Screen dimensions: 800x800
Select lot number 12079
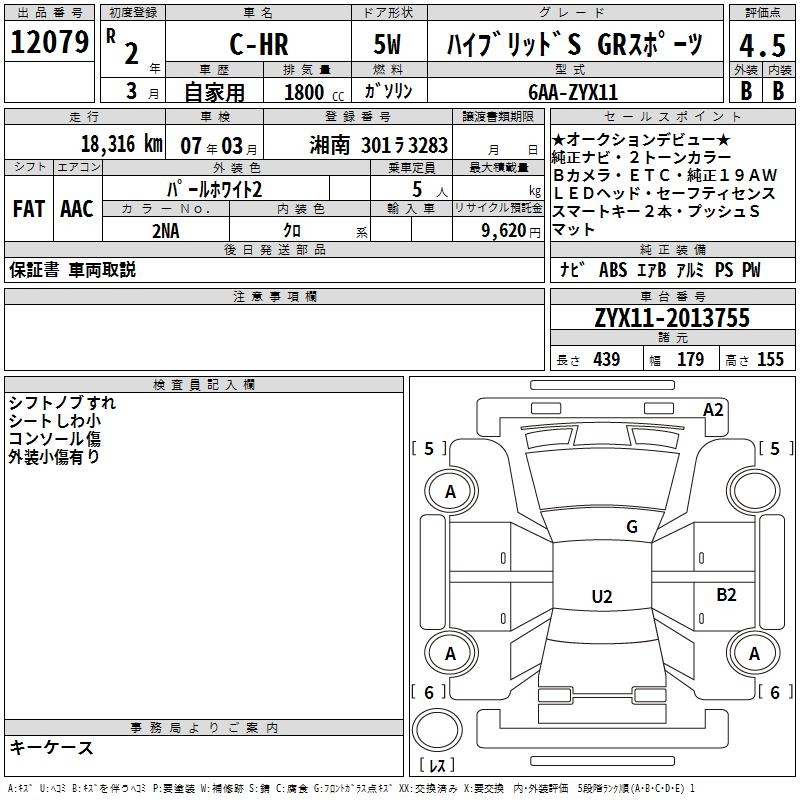pyautogui.click(x=49, y=42)
